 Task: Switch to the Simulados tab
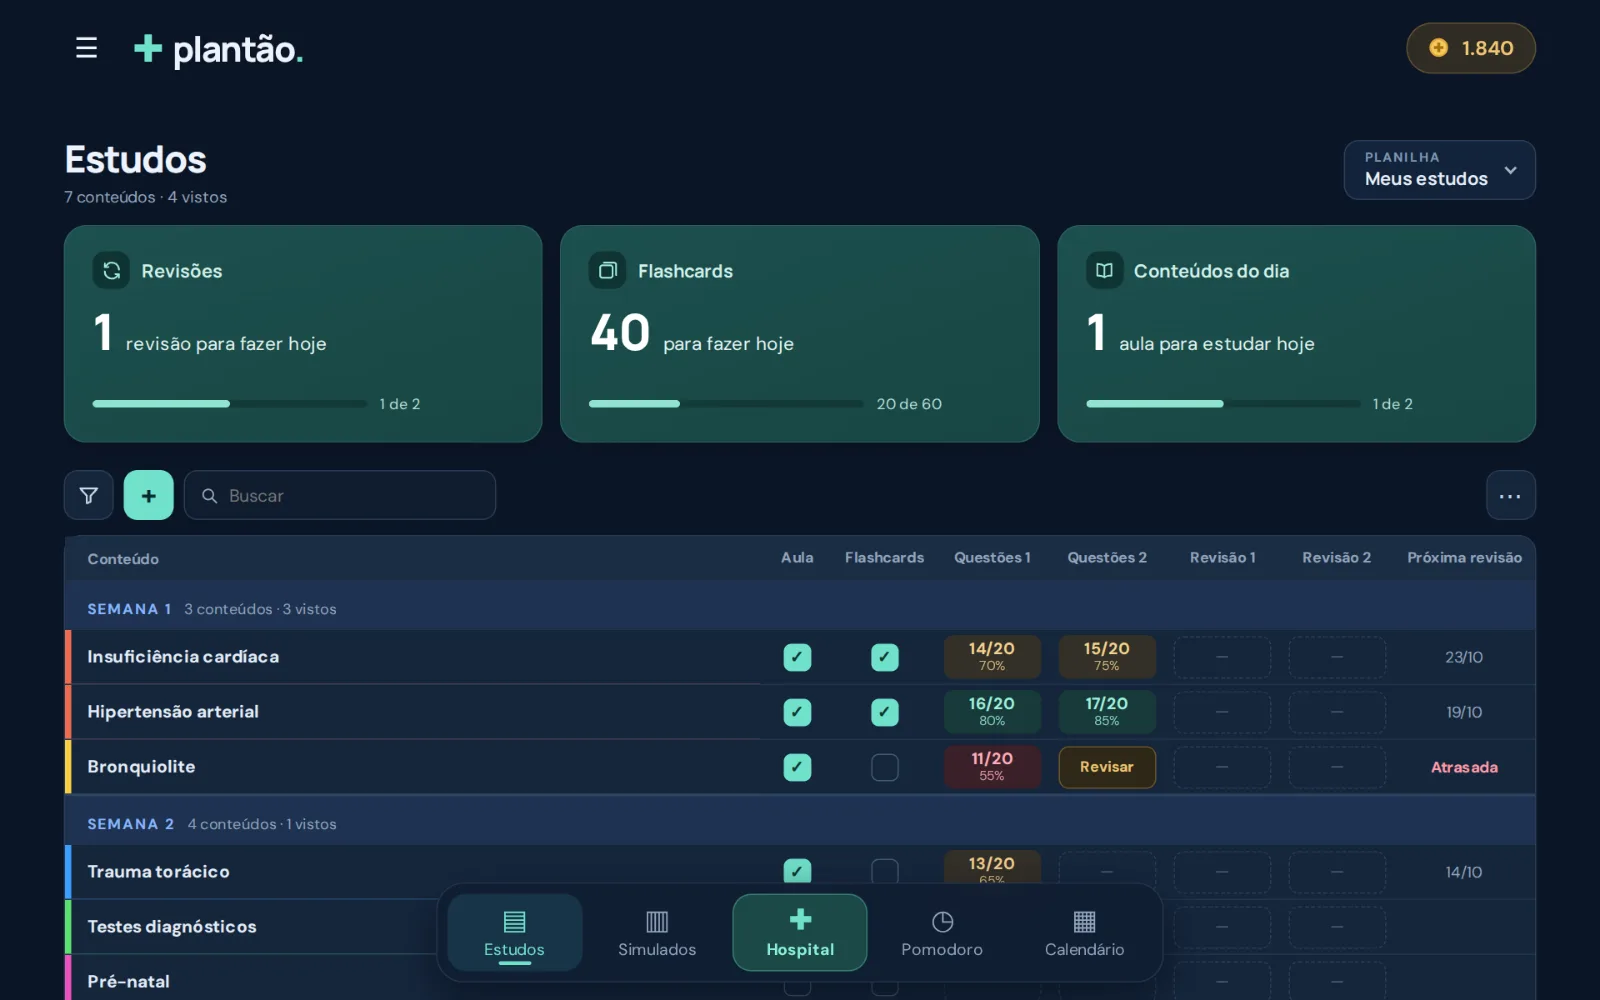(657, 933)
